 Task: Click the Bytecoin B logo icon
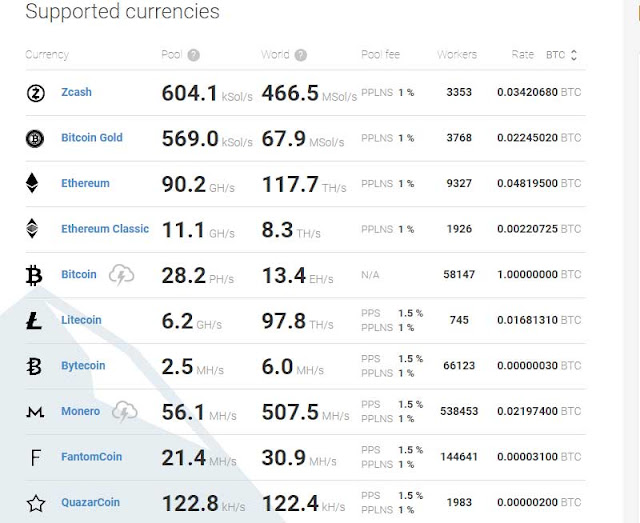34,366
